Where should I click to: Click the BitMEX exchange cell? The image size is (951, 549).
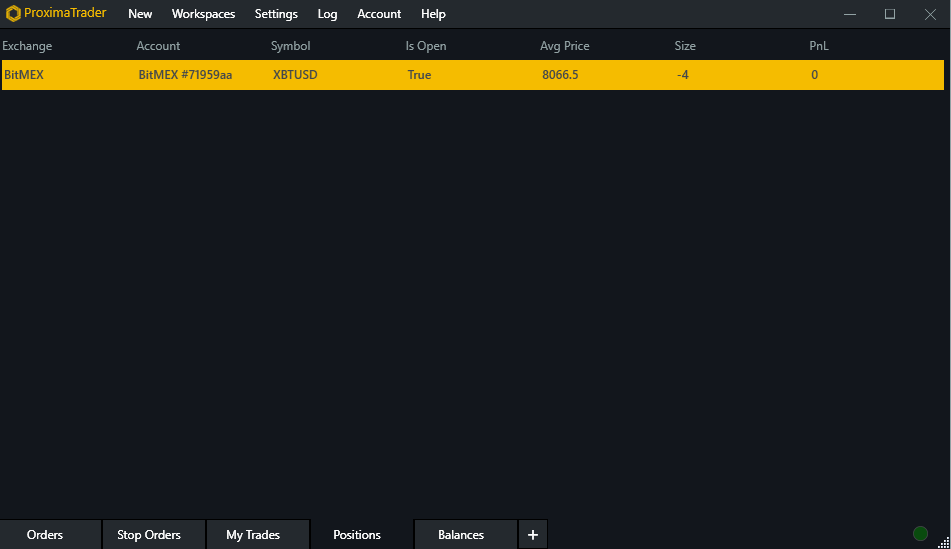pyautogui.click(x=24, y=75)
